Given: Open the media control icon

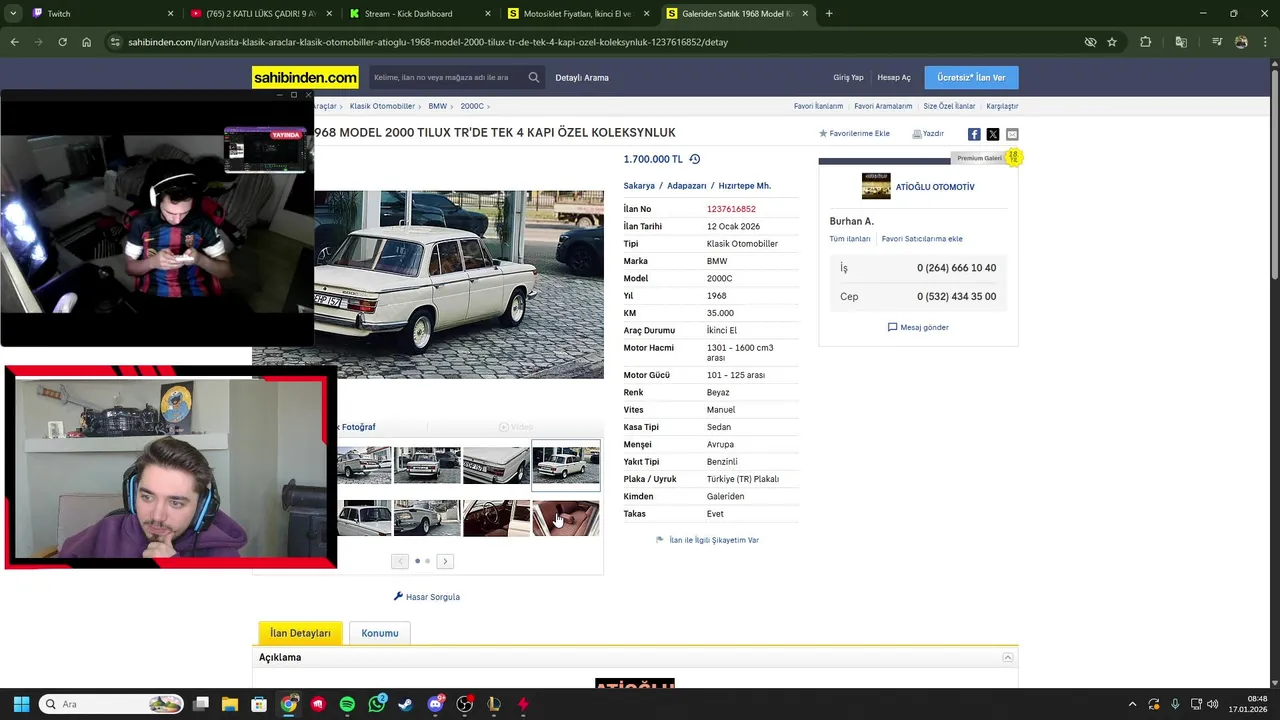Looking at the screenshot, I should pos(1217,42).
